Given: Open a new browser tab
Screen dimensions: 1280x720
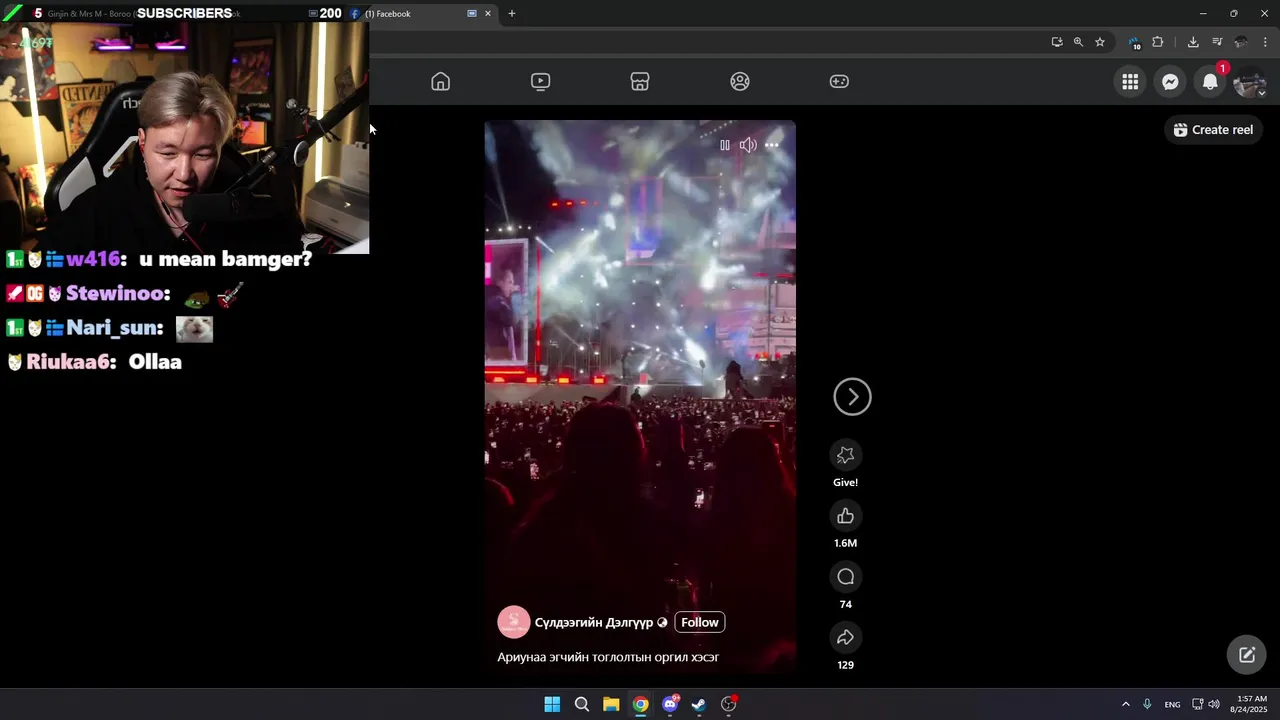Looking at the screenshot, I should 512,14.
